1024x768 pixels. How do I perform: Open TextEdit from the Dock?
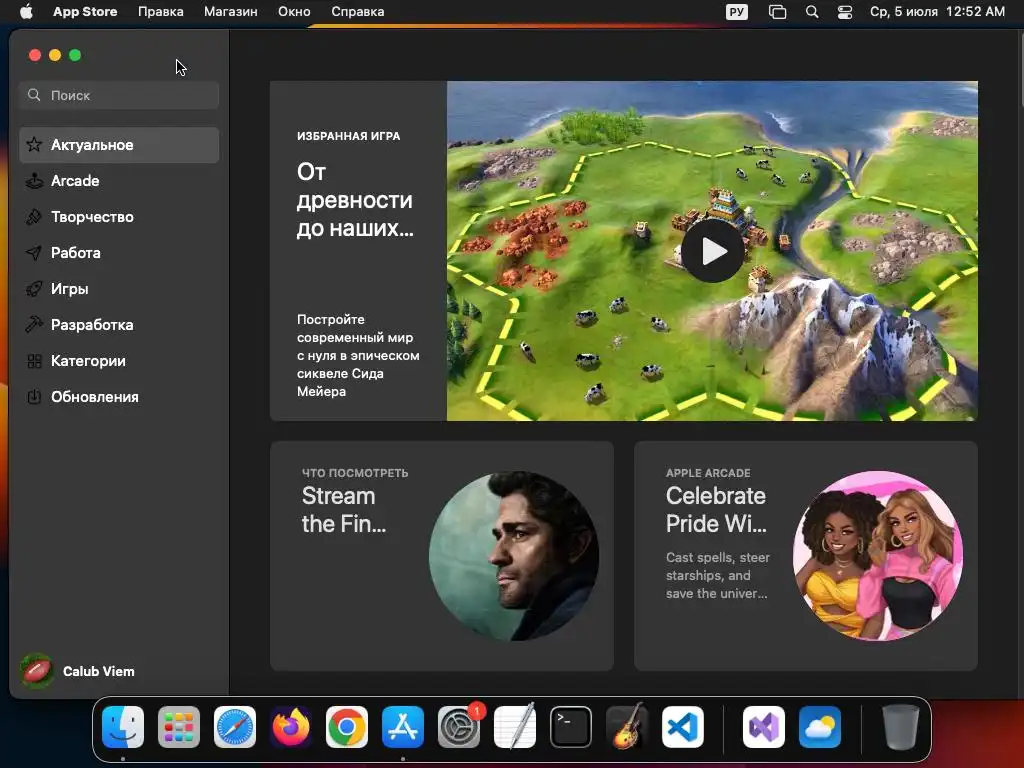pyautogui.click(x=515, y=727)
